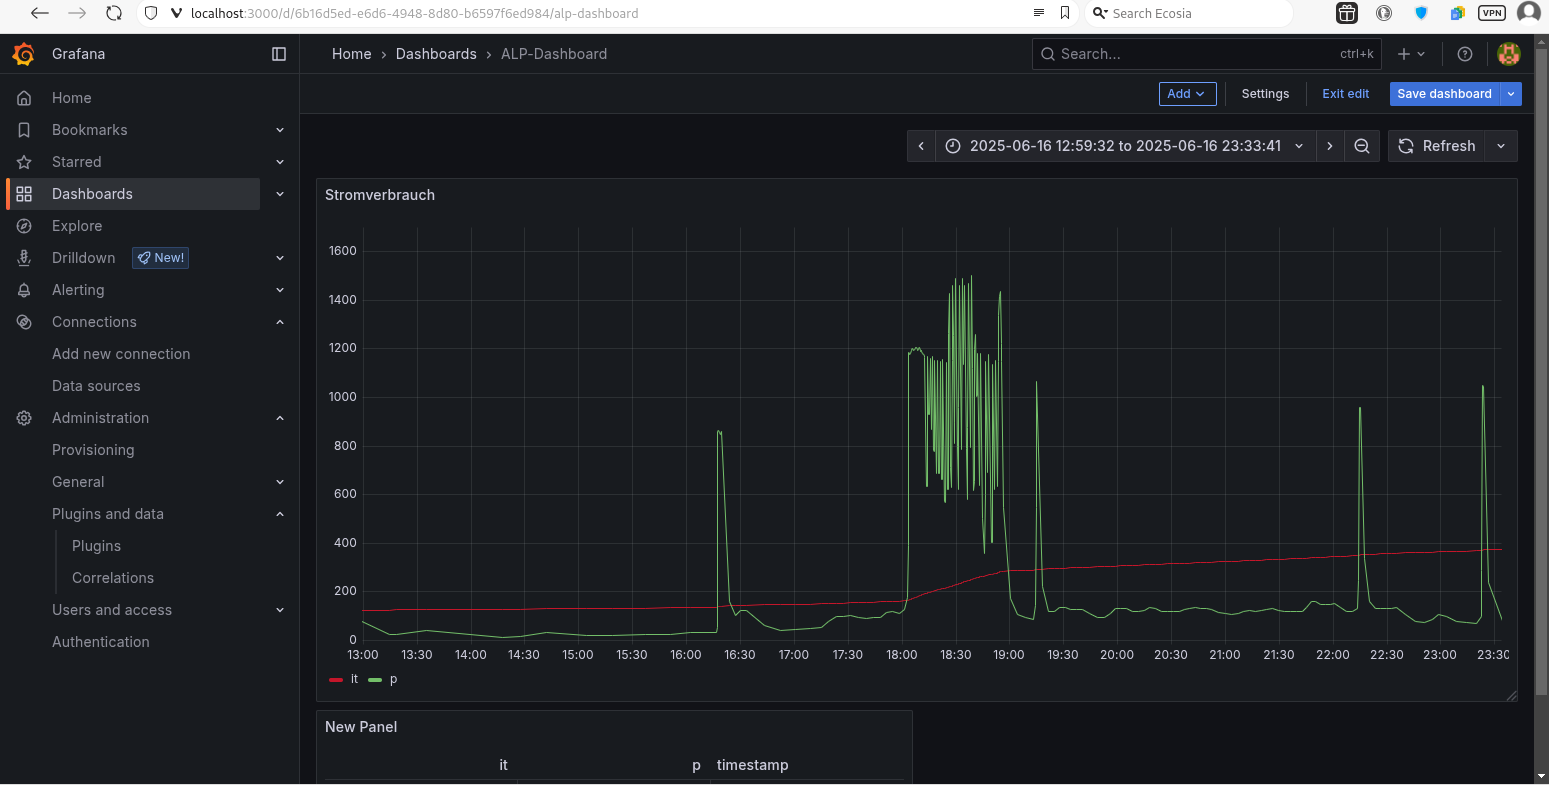Open the time range picker dropdown

click(x=1125, y=146)
